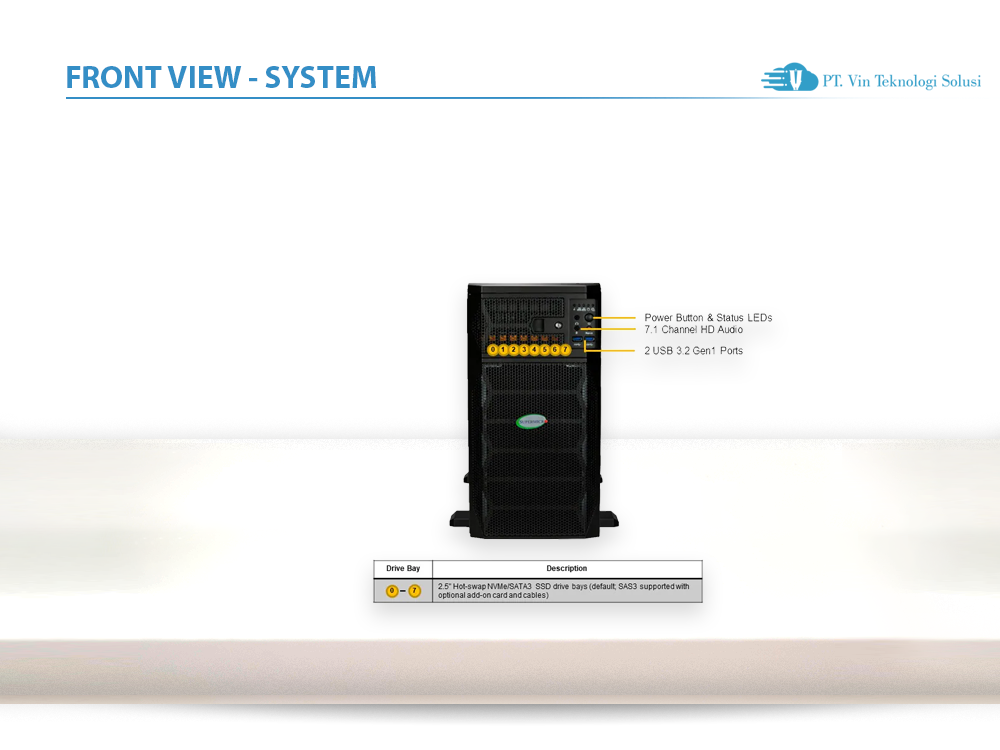Click the green Supermicro logo on the tower
The image size is (1000, 750).
click(531, 422)
